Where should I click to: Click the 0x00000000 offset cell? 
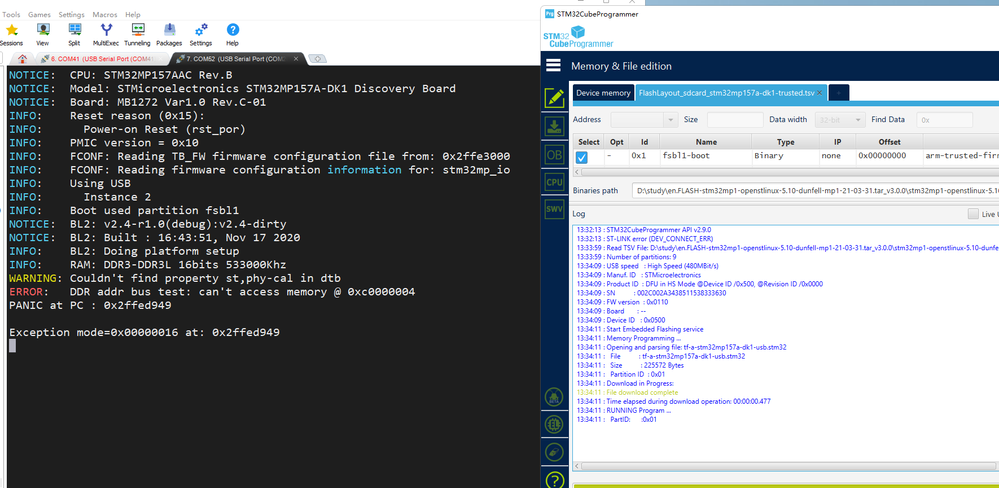tap(889, 156)
